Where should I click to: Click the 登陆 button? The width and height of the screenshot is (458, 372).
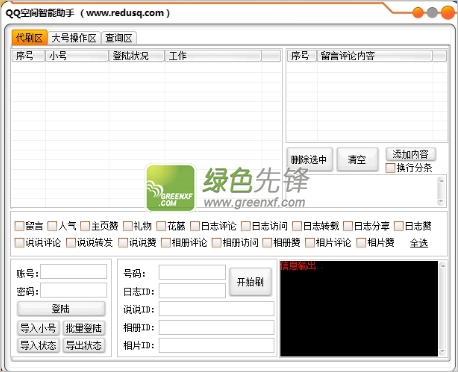[x=61, y=309]
